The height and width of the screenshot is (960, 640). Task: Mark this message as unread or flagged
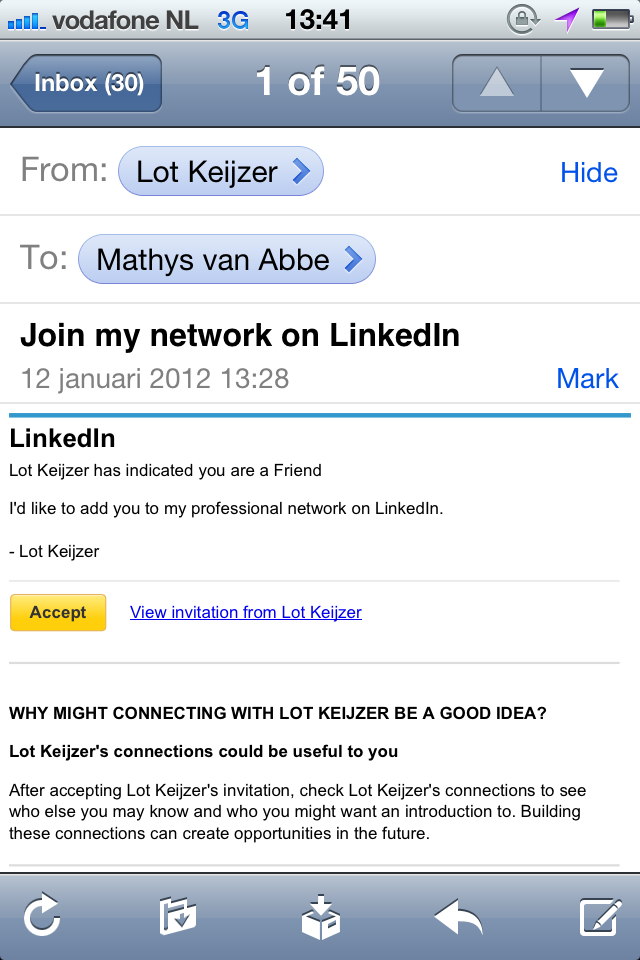pos(587,379)
